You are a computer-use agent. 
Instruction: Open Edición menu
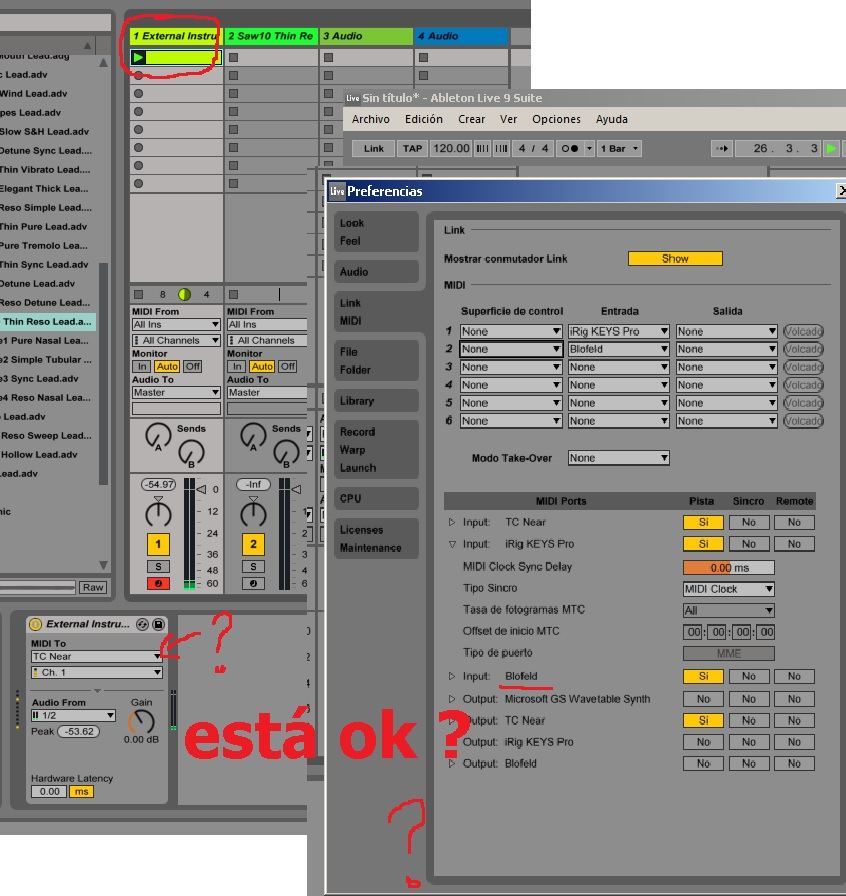[424, 119]
